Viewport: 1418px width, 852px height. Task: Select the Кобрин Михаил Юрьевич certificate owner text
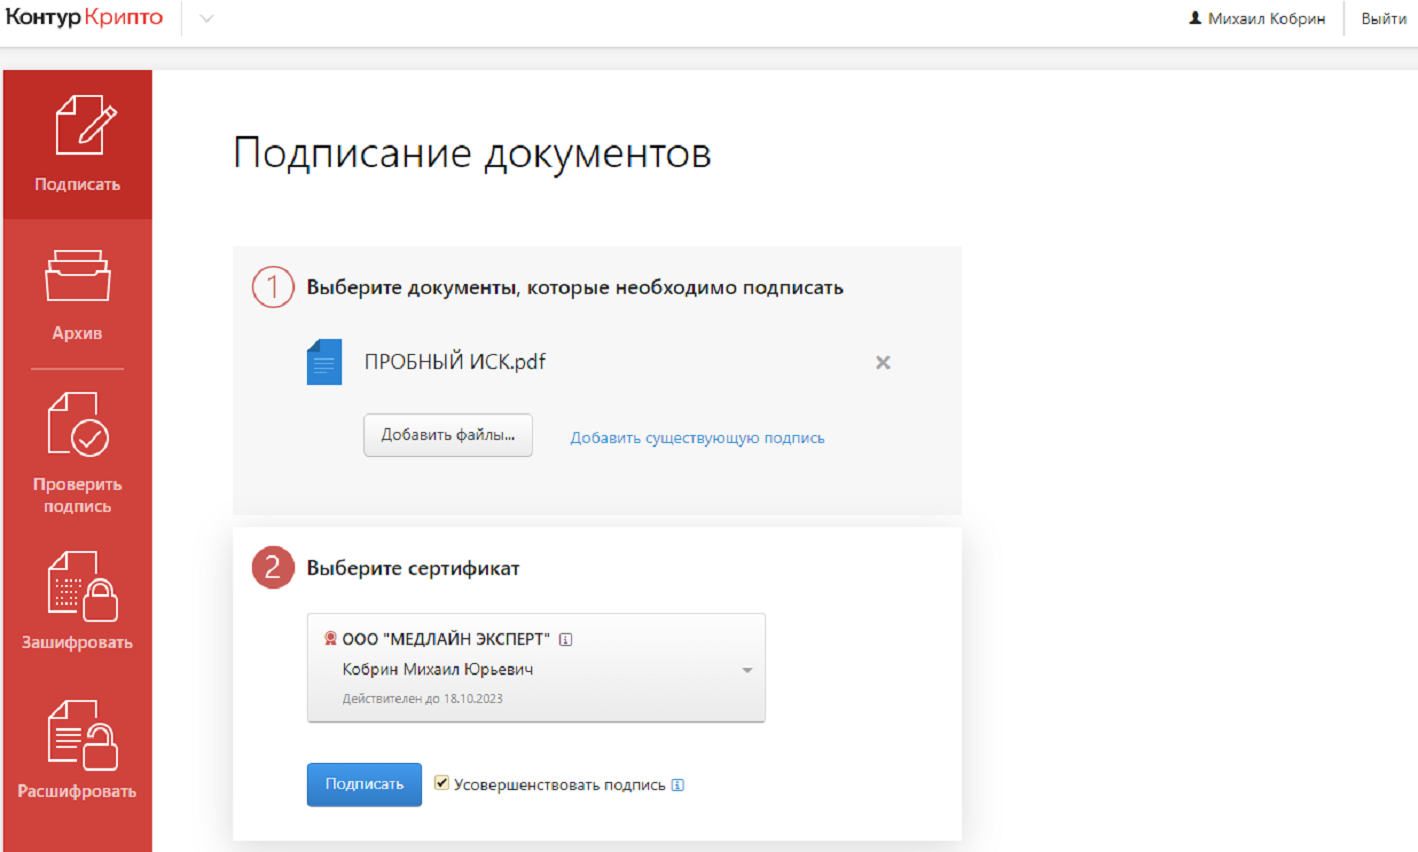438,669
